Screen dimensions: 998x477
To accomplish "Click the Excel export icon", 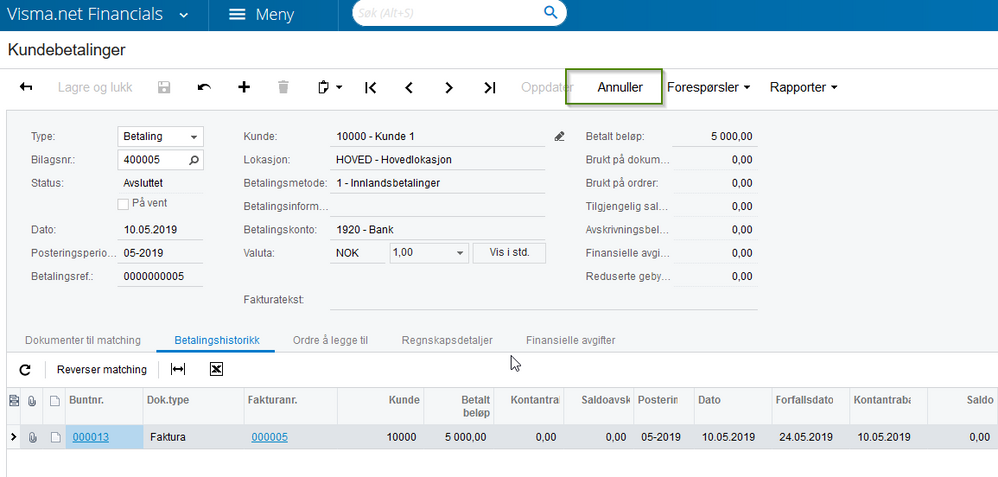I will coord(216,370).
